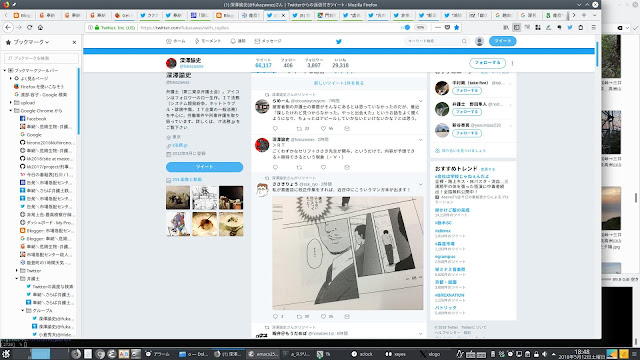Screen dimensions: 640x360
Task: Expand the upload bookmark folder
Action: pyautogui.click(x=11, y=103)
